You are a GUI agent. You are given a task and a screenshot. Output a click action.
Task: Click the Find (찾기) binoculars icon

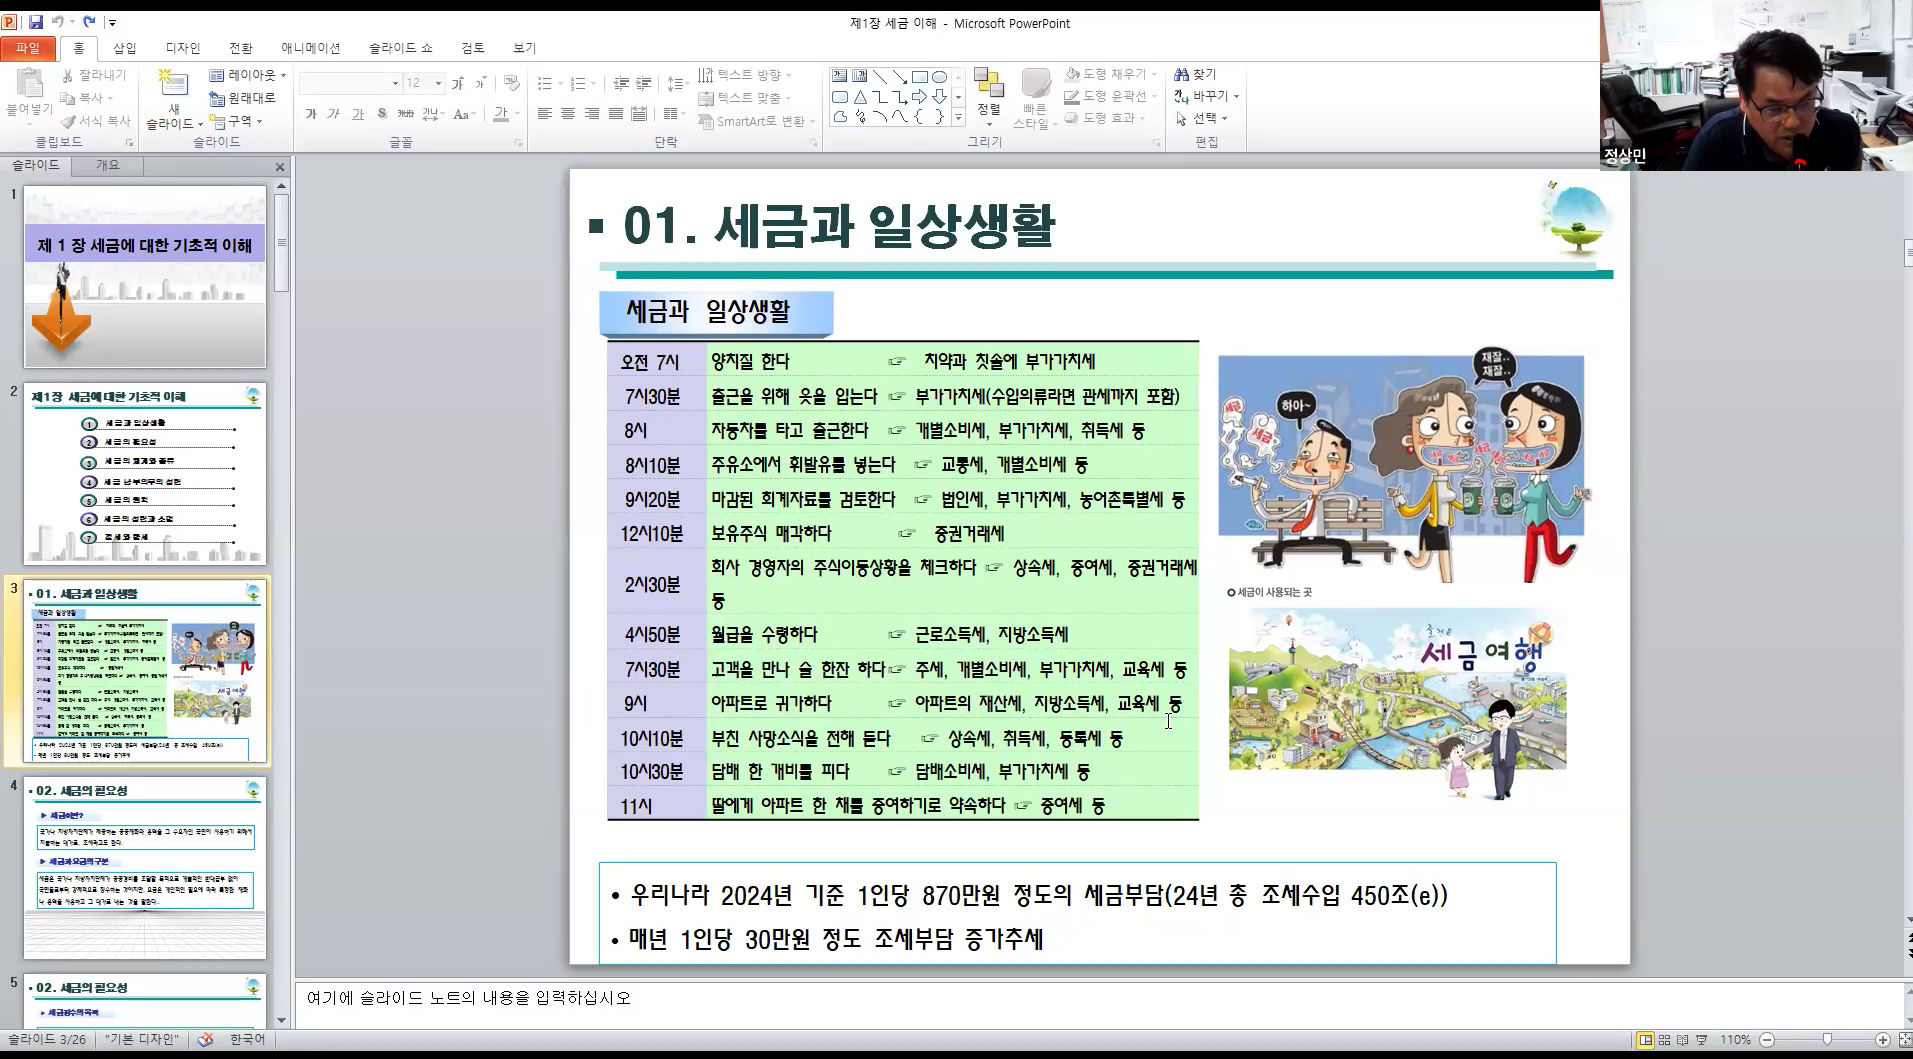(x=1182, y=75)
